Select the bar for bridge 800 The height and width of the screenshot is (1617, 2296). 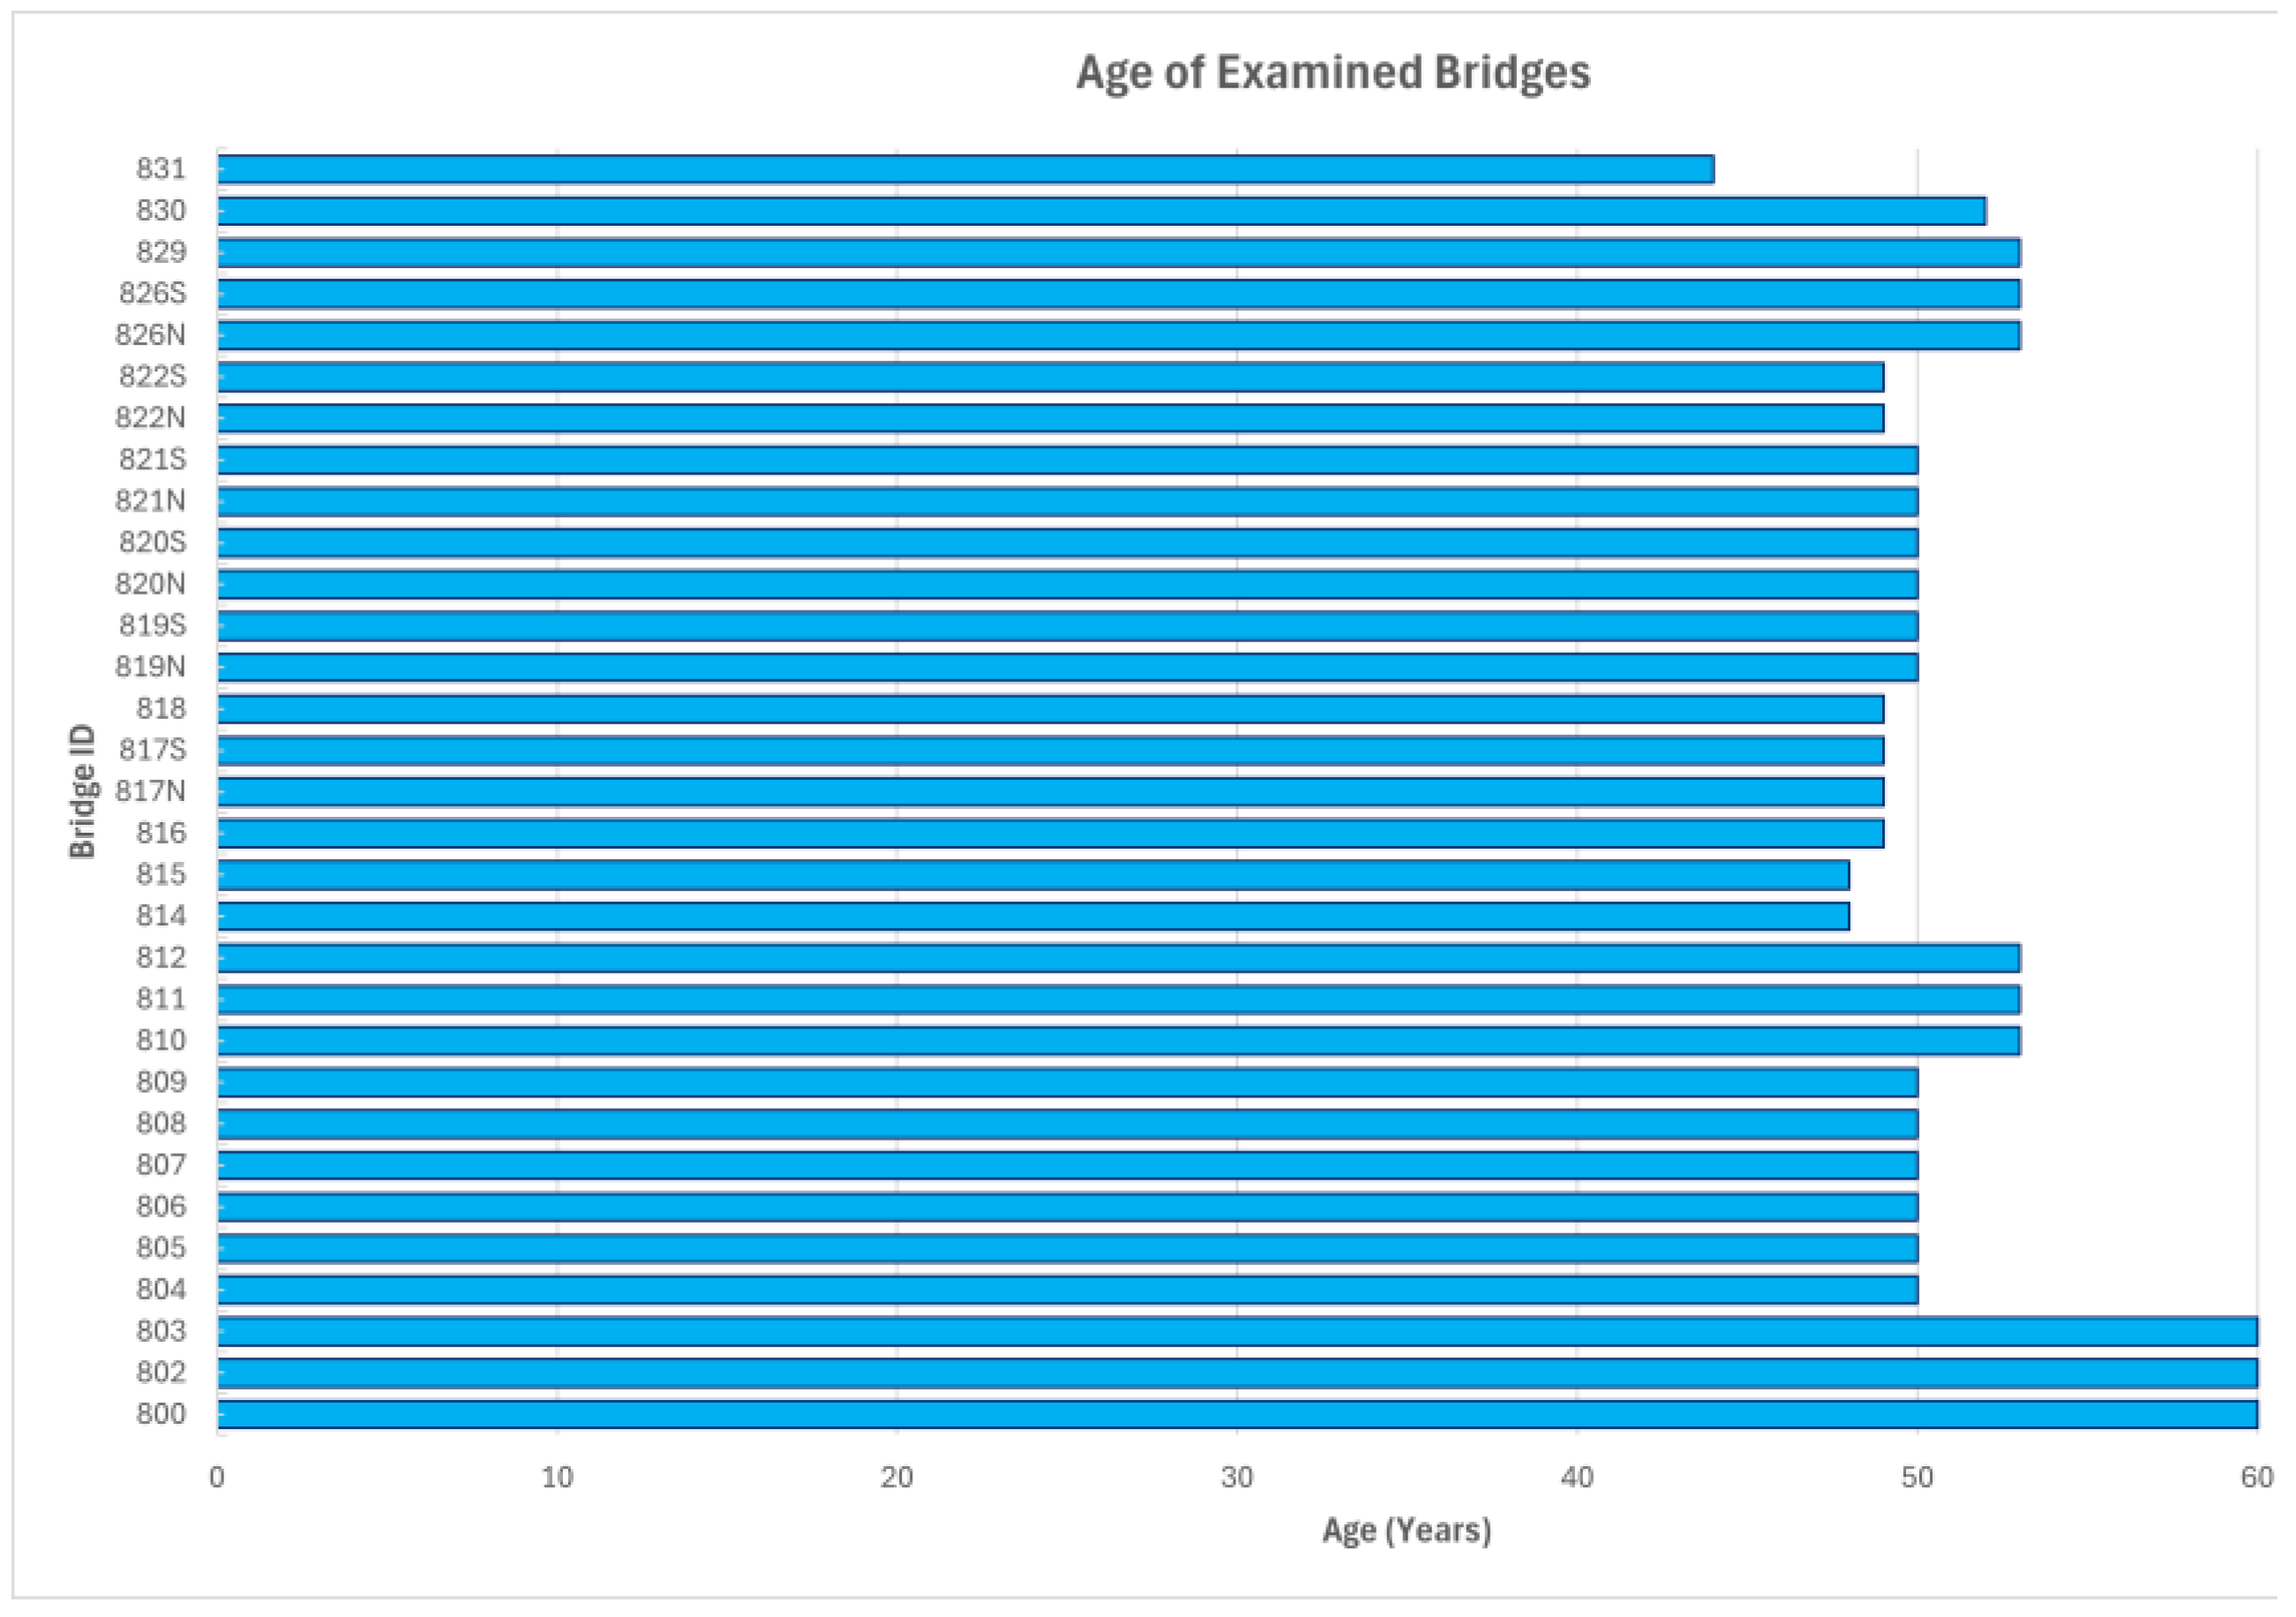tap(1237, 1414)
